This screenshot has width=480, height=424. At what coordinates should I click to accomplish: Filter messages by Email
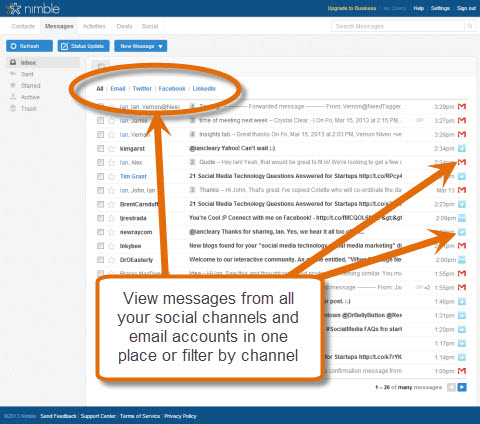[118, 88]
